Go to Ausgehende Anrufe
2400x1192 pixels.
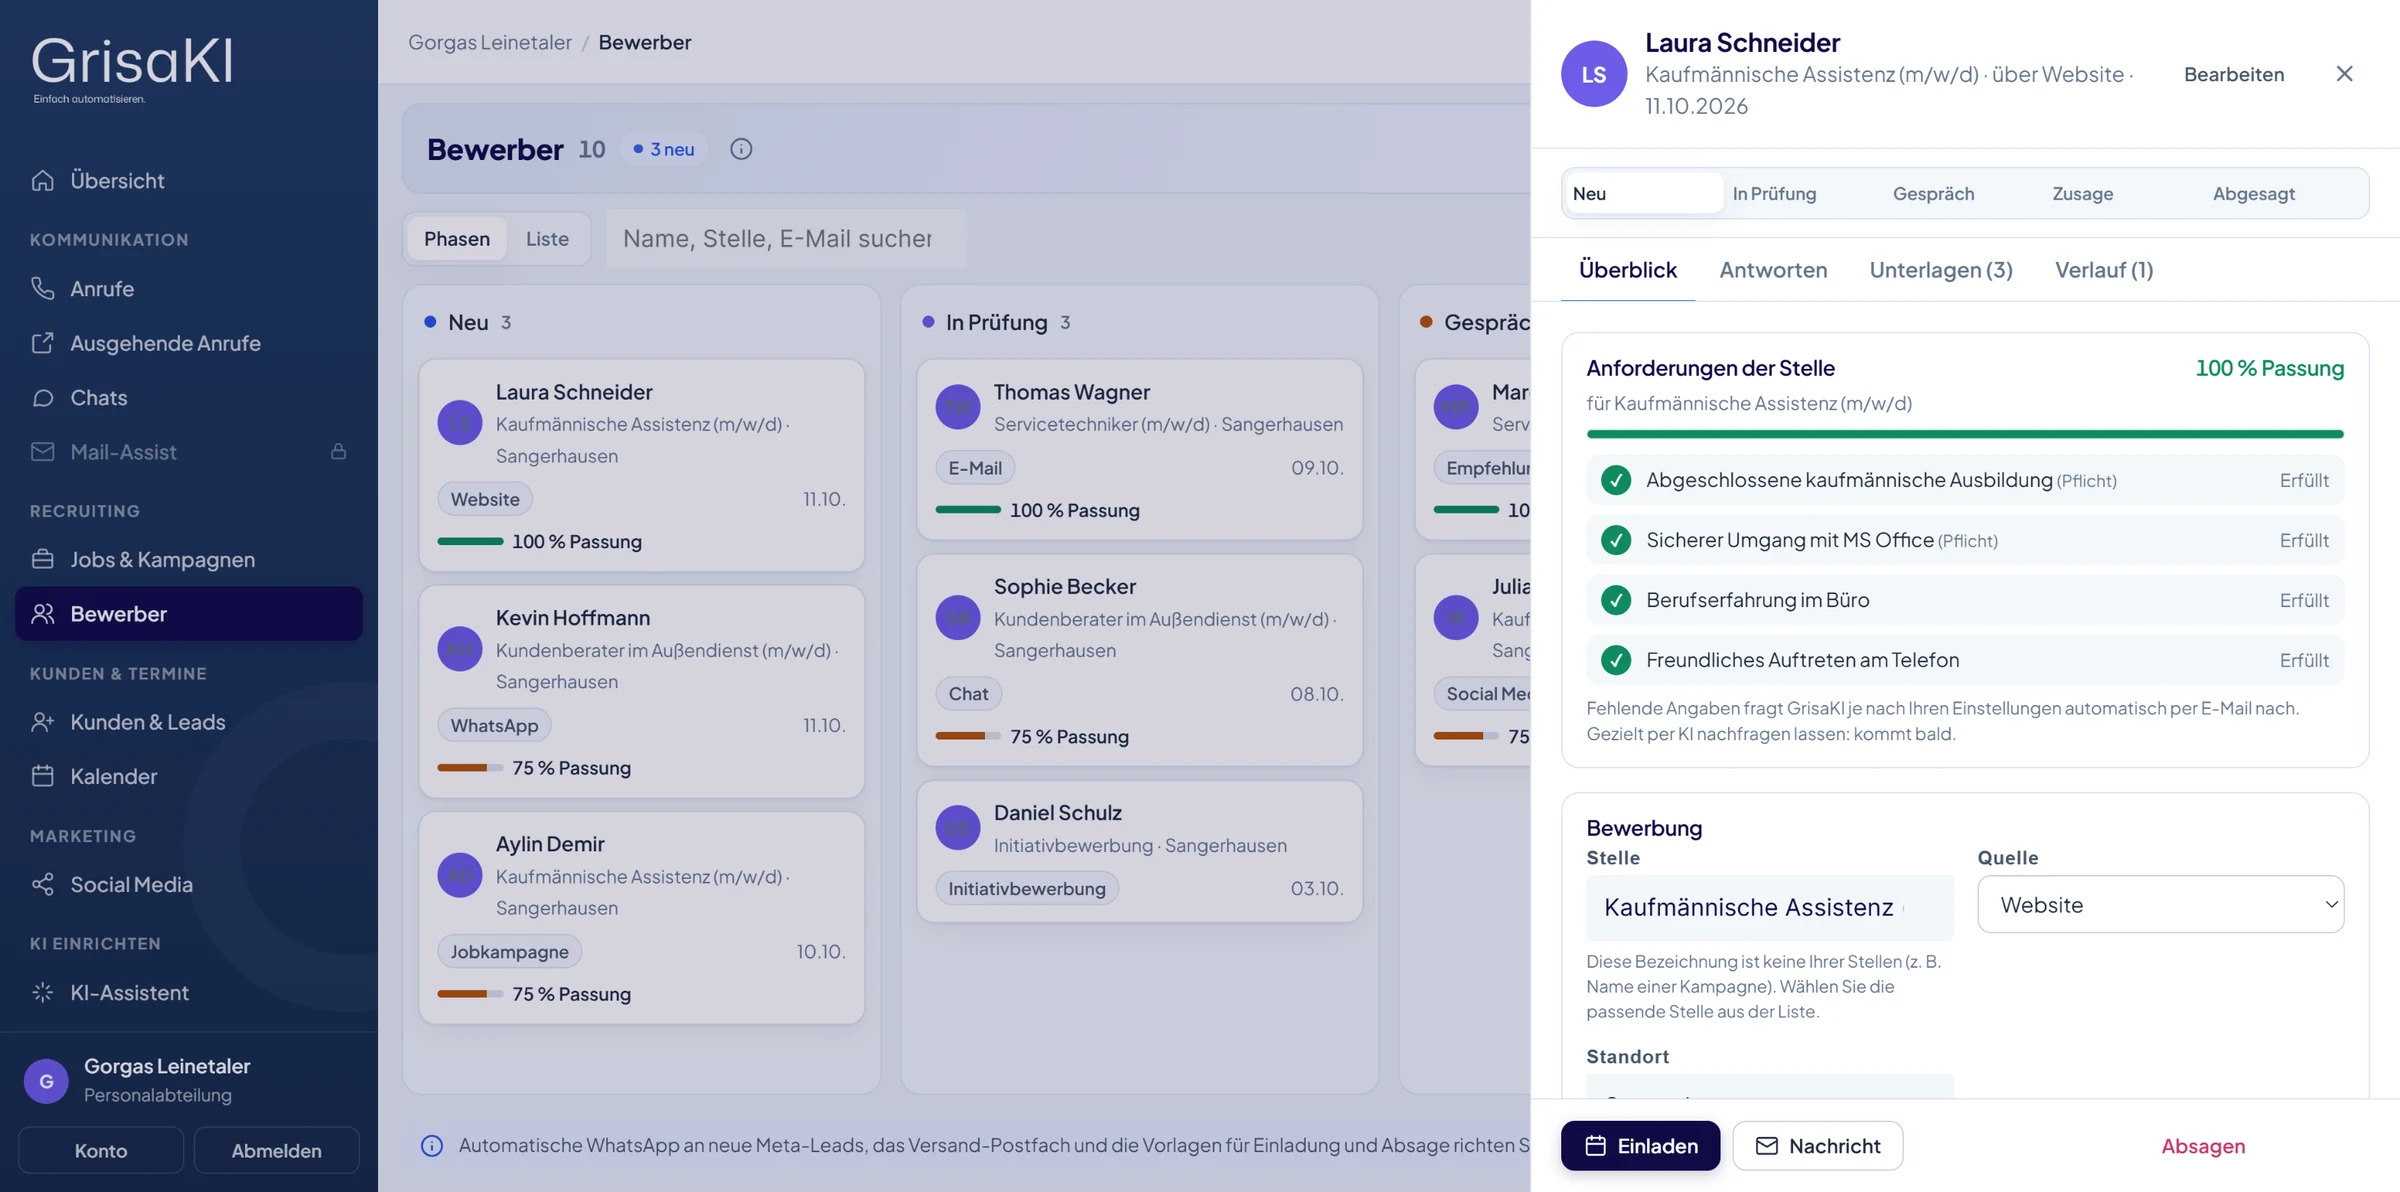click(x=188, y=343)
